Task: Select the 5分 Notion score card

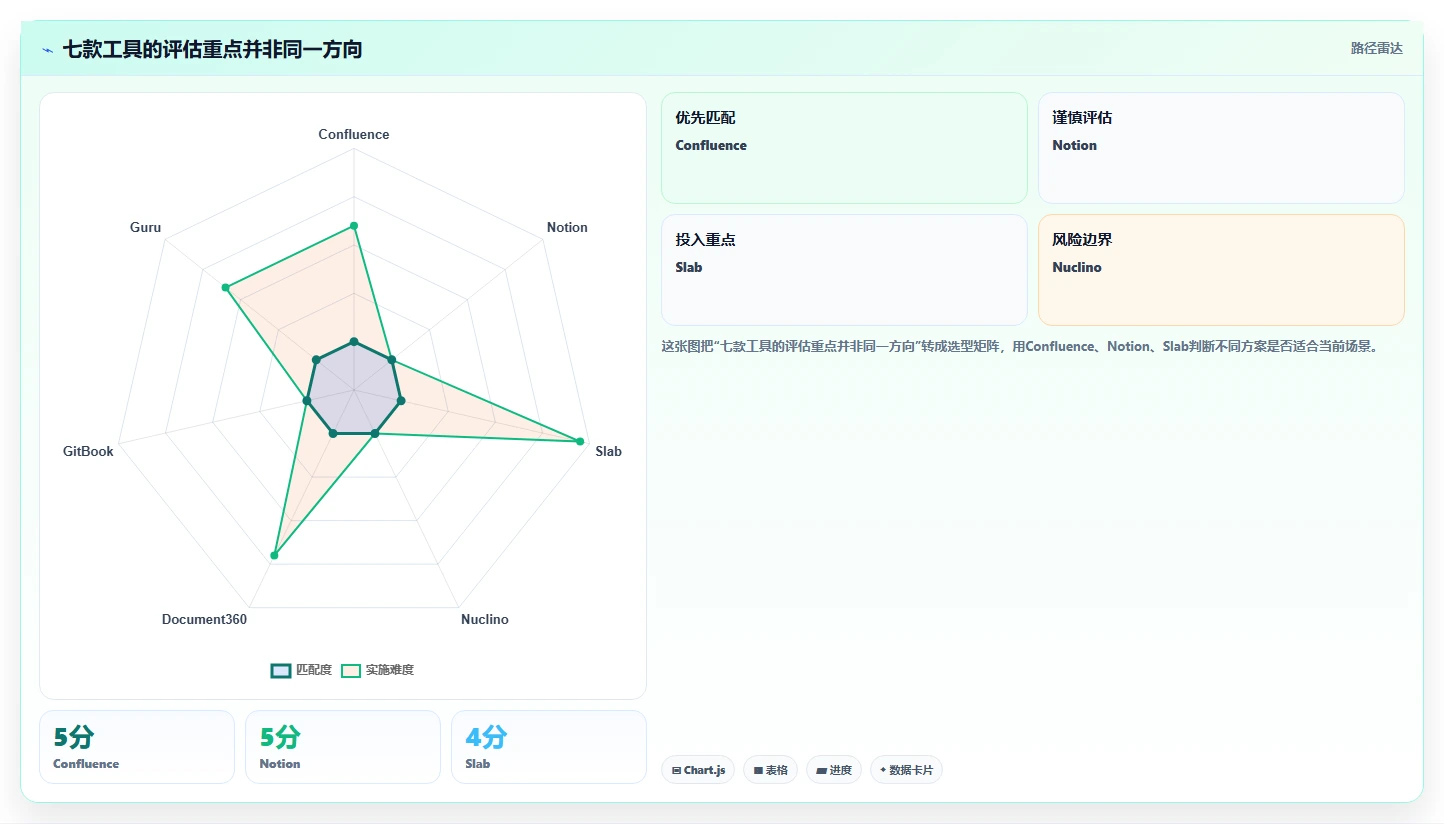Action: point(343,747)
